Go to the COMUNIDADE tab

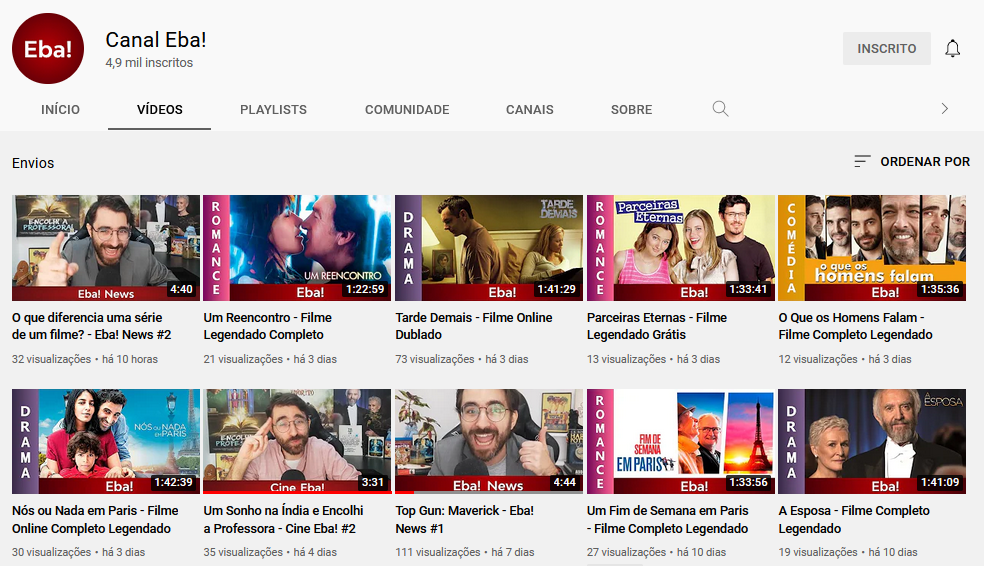tap(407, 109)
